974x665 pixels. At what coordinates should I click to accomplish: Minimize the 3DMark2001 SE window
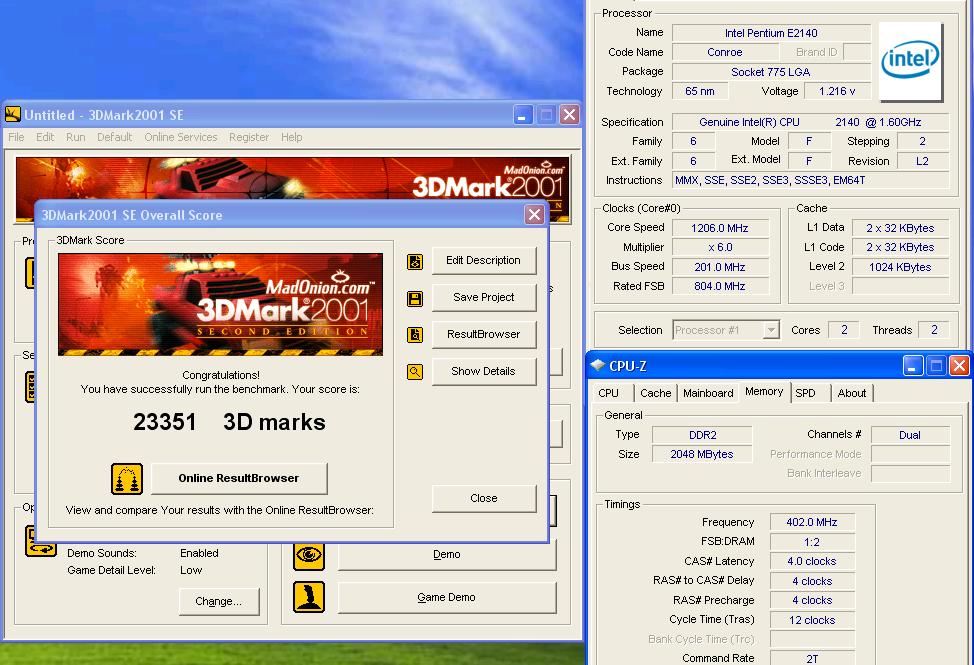pos(523,115)
